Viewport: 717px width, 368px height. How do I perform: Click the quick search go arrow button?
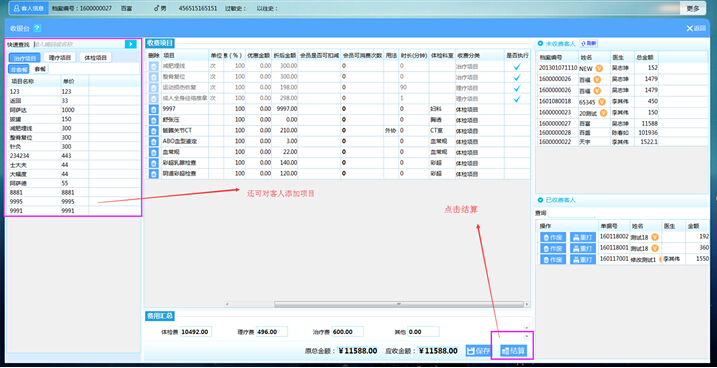tap(130, 44)
